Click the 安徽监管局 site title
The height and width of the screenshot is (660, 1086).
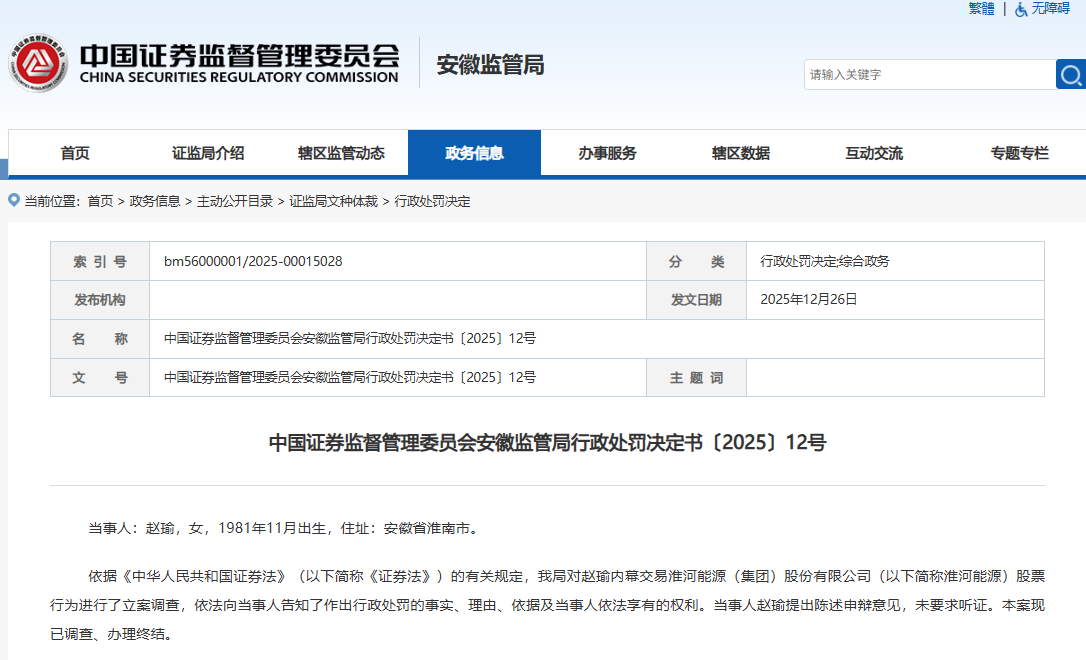[490, 64]
